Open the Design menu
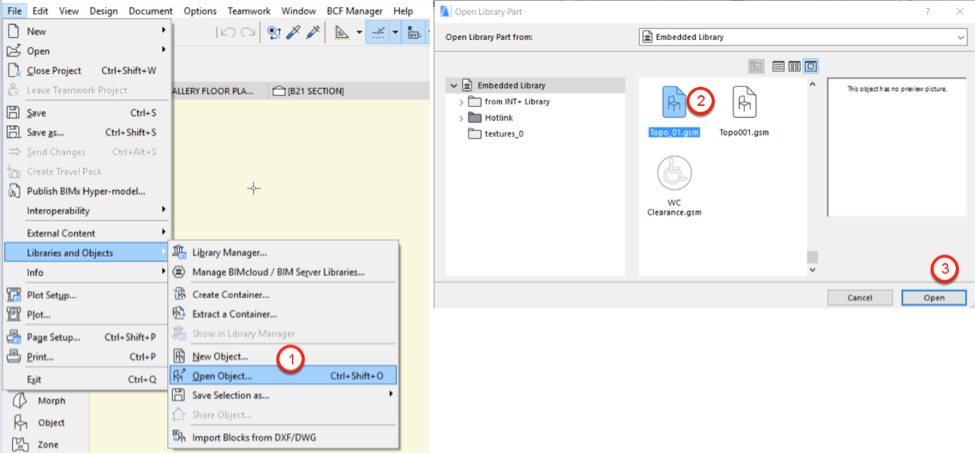Screen dimensions: 975x454 (x=104, y=11)
